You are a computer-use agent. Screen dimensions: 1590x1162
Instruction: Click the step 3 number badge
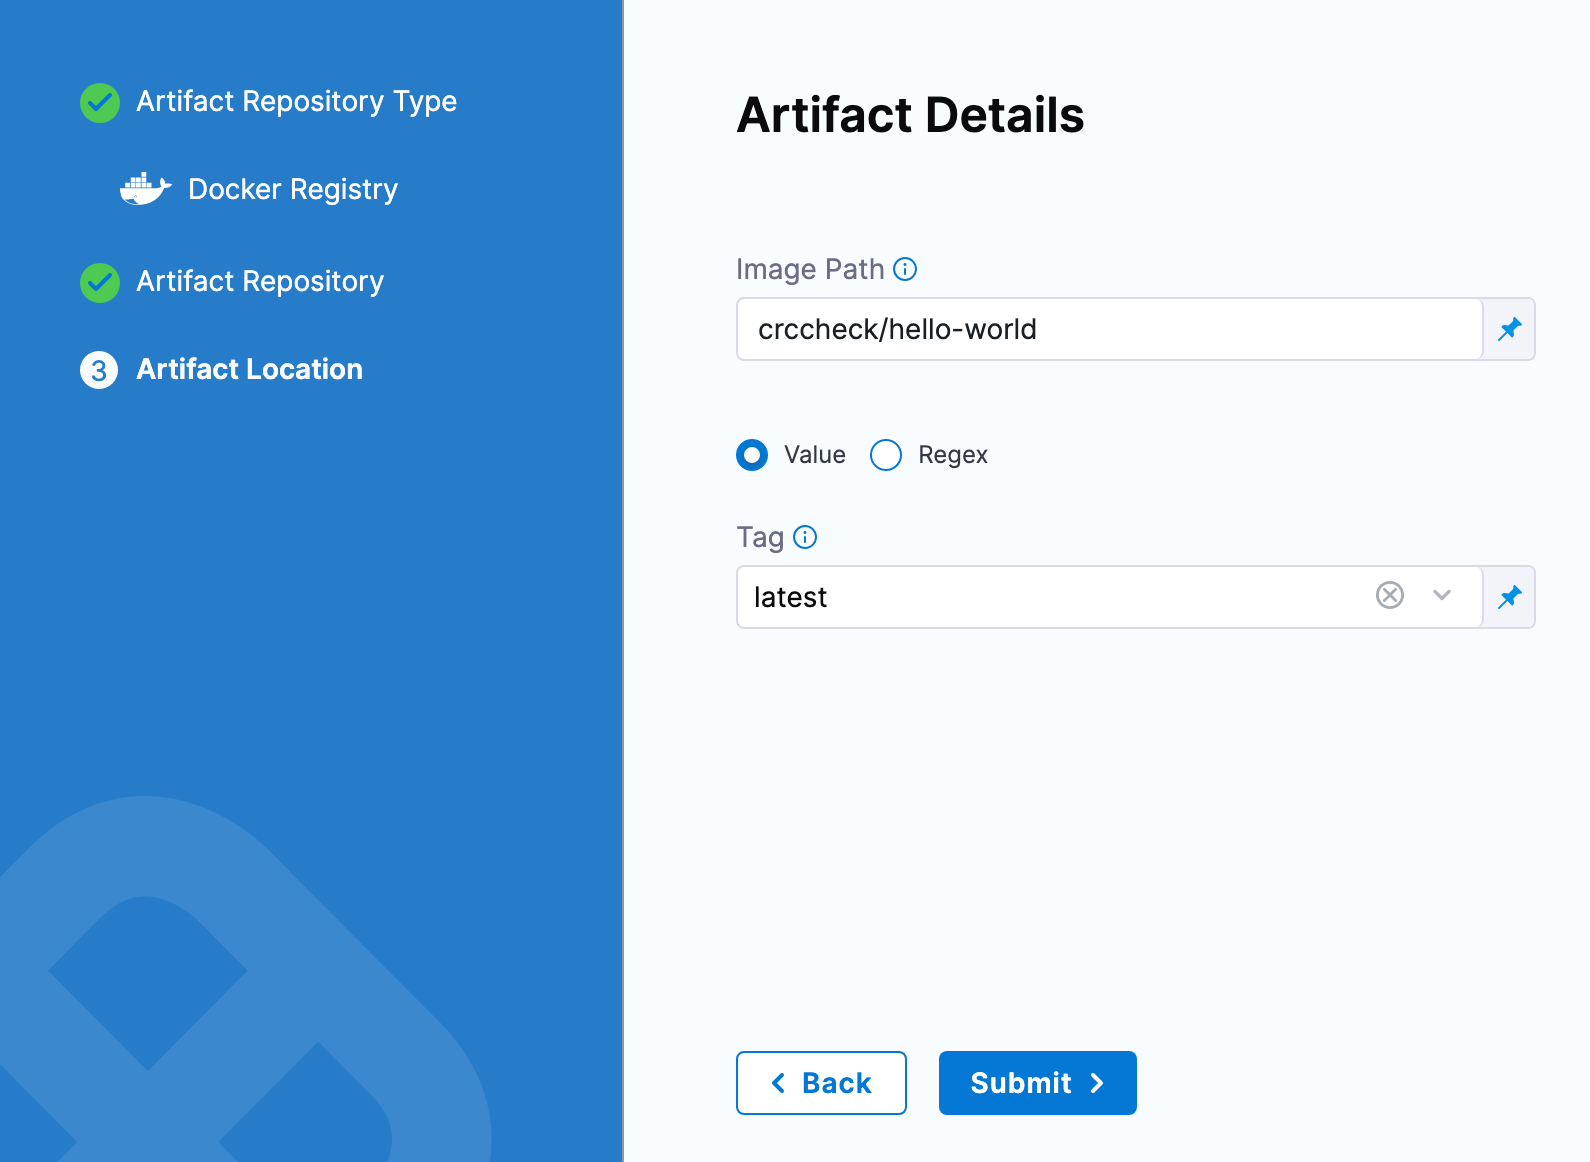pos(99,370)
